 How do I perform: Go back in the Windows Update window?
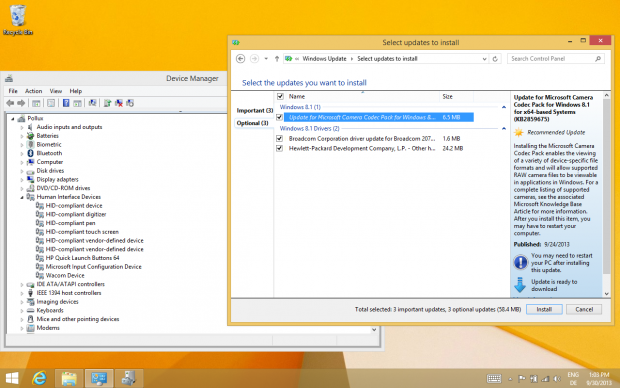click(x=240, y=59)
